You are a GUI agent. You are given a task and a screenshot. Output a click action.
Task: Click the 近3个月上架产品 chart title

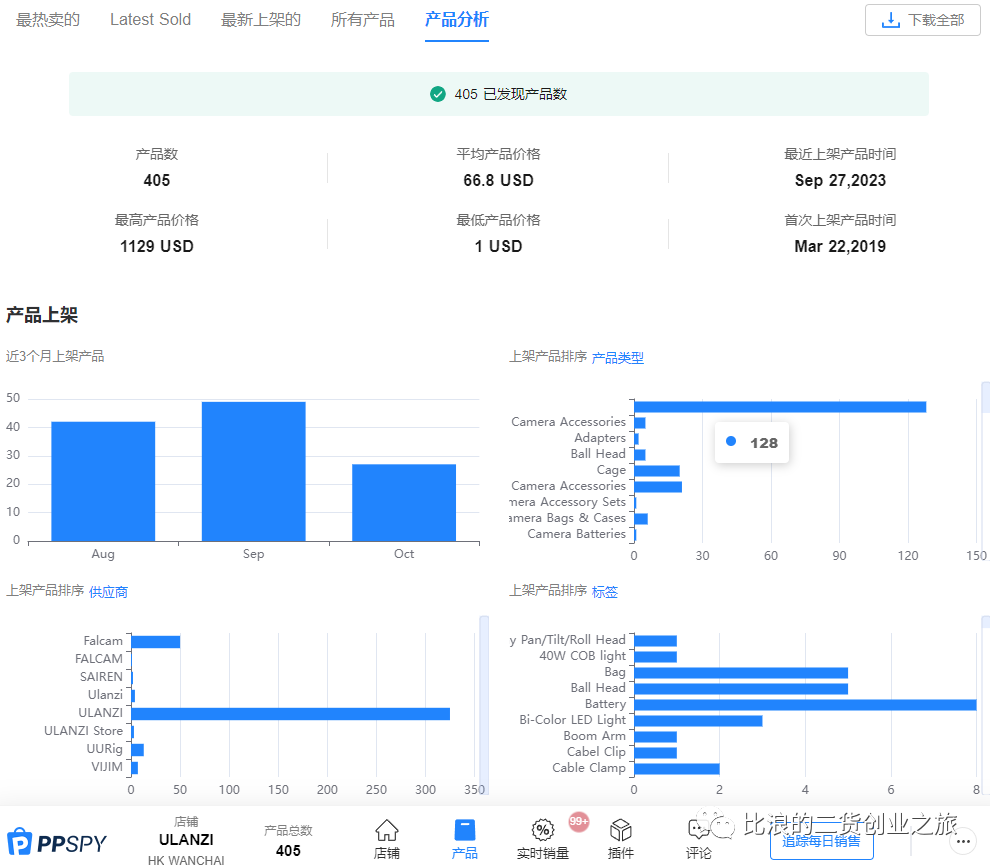(x=55, y=357)
